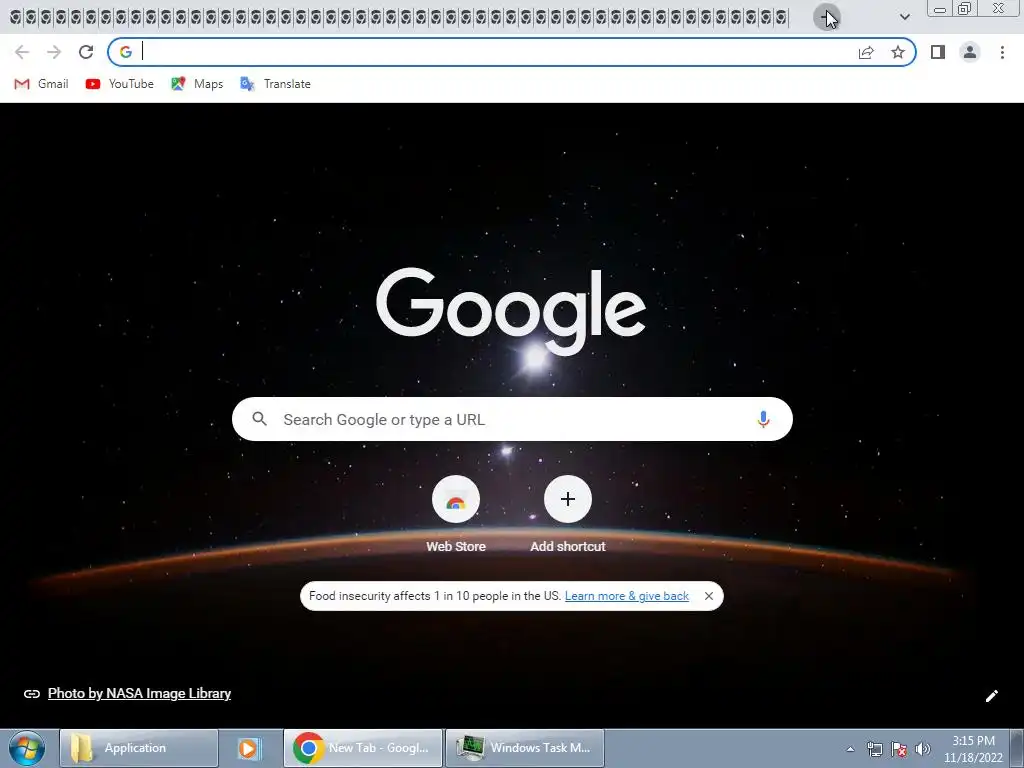Open the Chrome profile avatar menu
1024x768 pixels.
click(x=970, y=52)
